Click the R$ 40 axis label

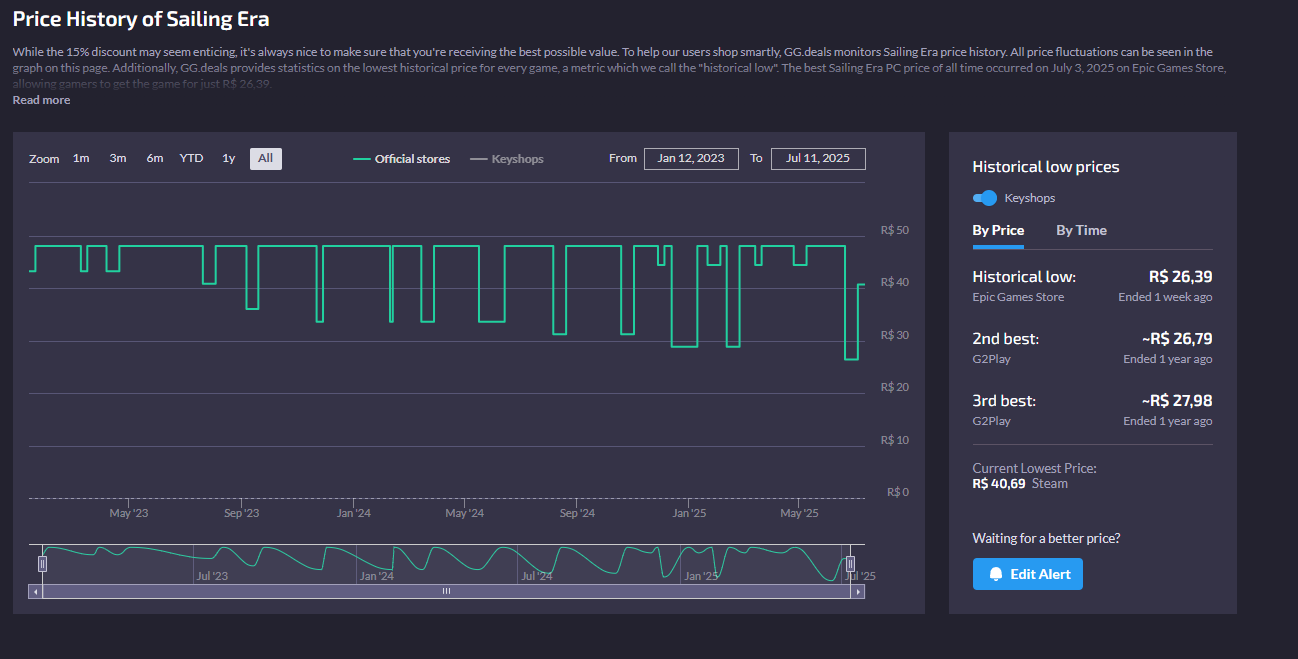click(x=895, y=283)
